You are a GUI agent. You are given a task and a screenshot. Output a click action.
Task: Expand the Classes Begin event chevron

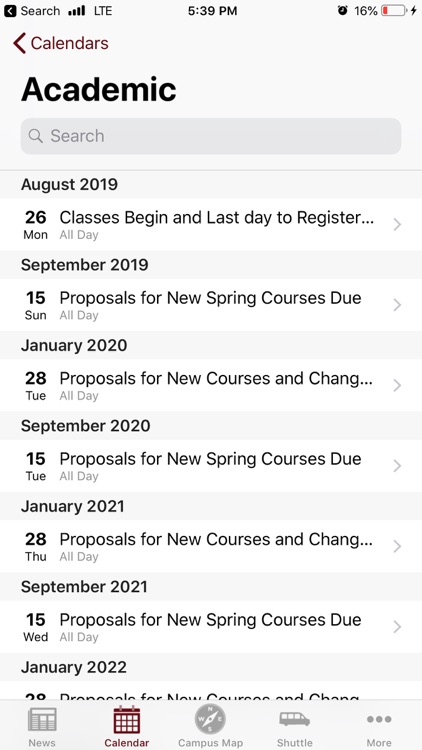coord(397,224)
